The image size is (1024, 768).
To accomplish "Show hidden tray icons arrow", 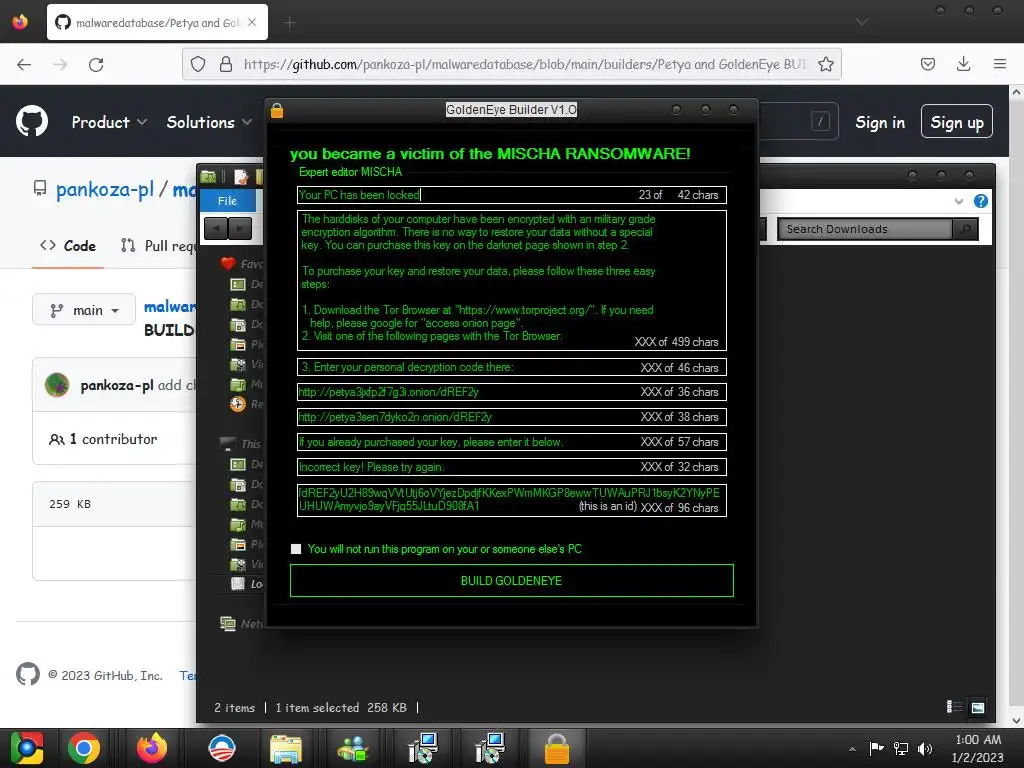I will coord(852,749).
